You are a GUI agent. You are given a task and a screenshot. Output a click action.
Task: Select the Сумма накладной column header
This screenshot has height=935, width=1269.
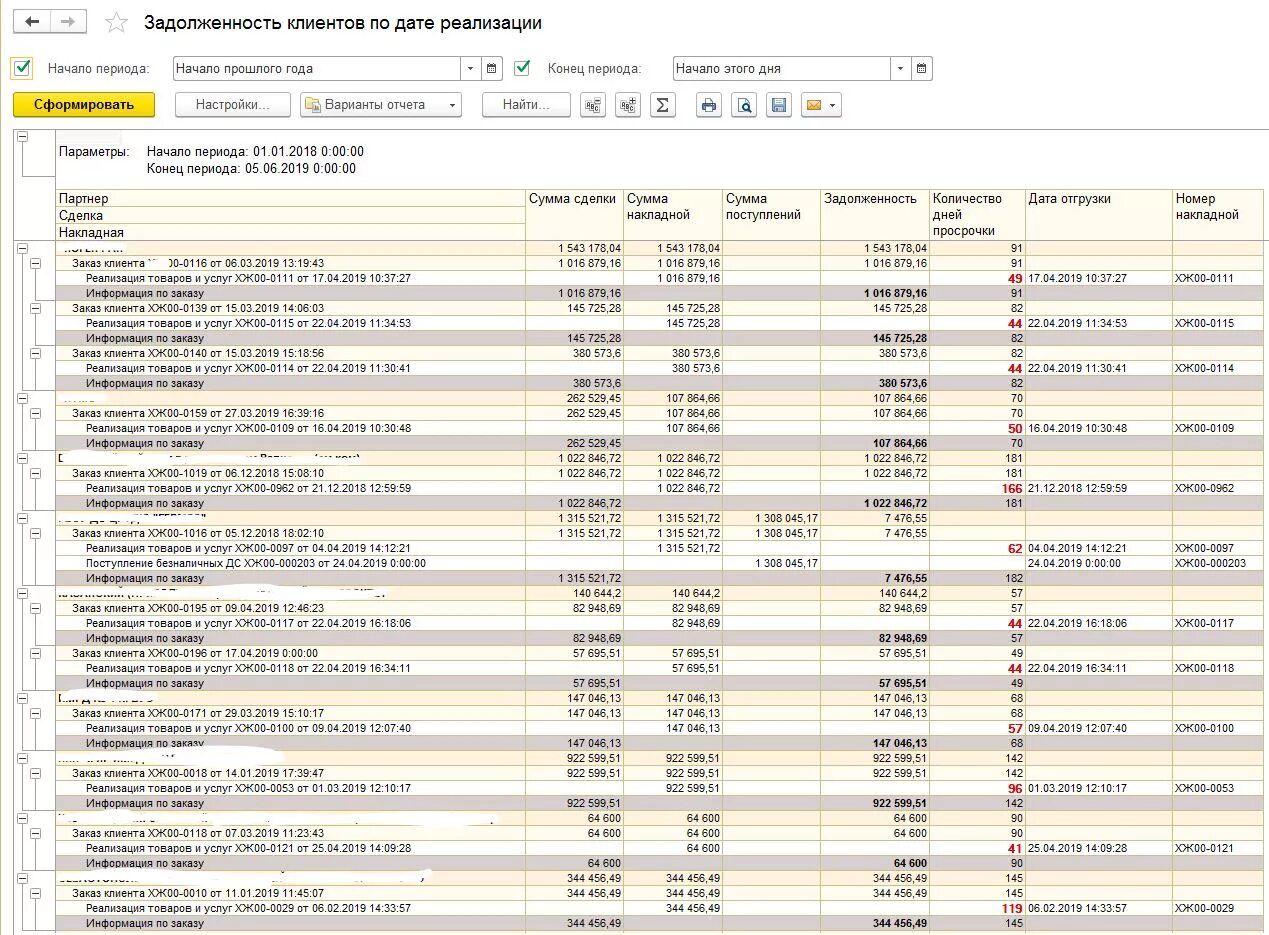click(673, 215)
